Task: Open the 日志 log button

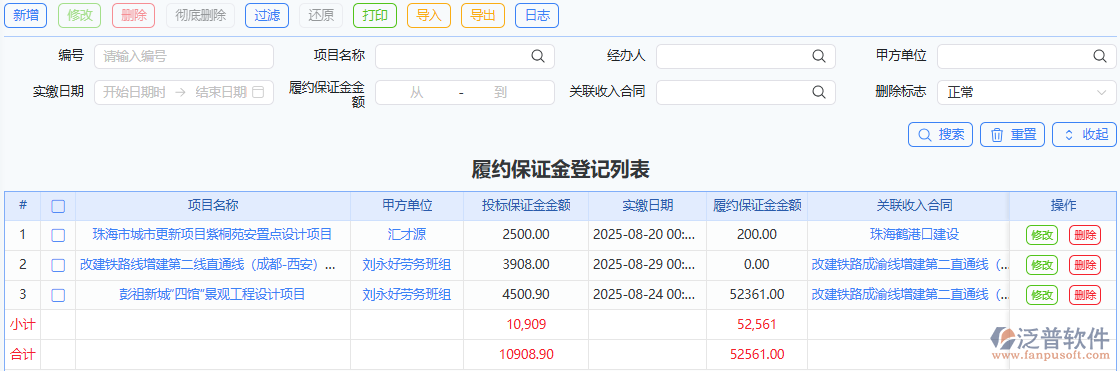Action: click(537, 16)
